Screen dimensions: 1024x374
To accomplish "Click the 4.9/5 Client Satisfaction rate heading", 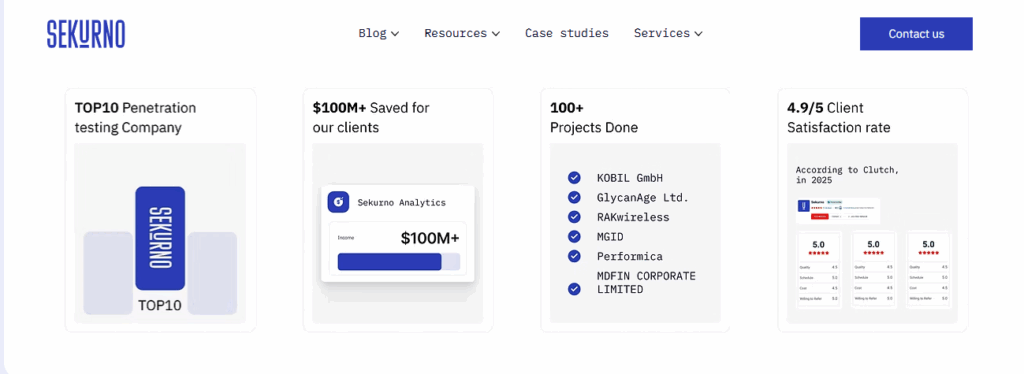I will pyautogui.click(x=839, y=117).
